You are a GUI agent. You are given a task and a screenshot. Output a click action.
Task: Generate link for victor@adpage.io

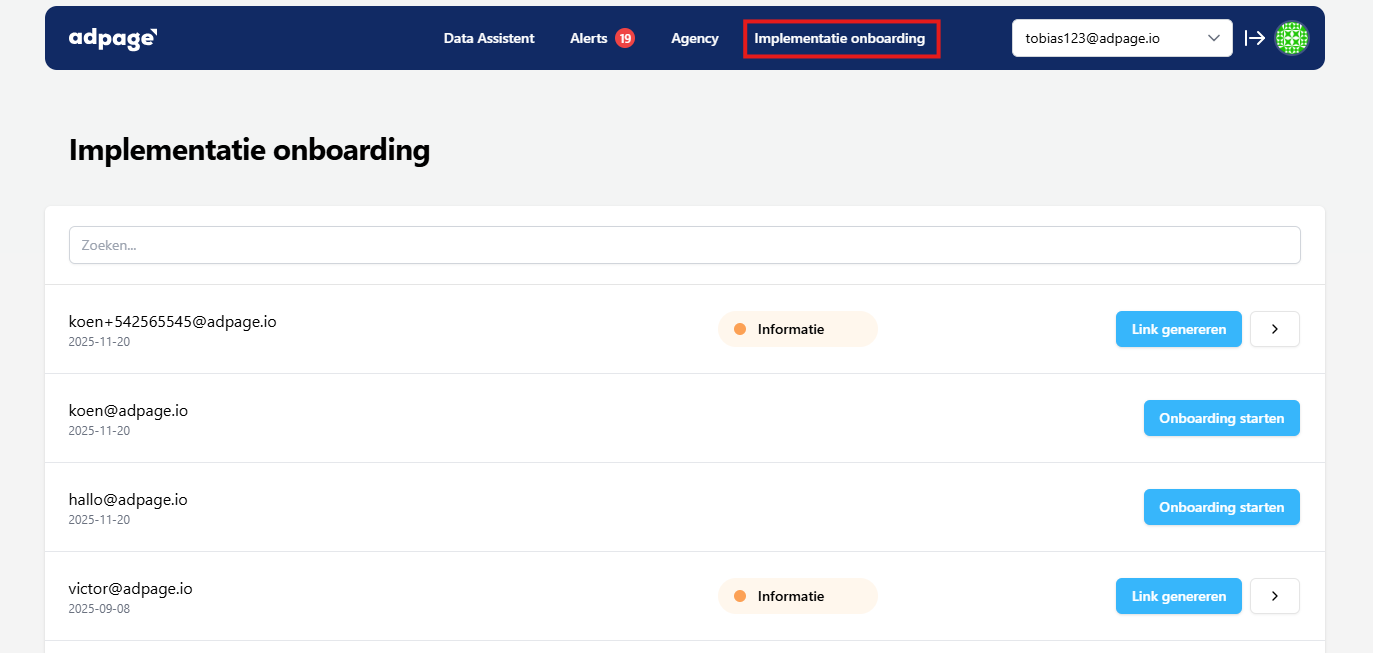click(x=1178, y=596)
